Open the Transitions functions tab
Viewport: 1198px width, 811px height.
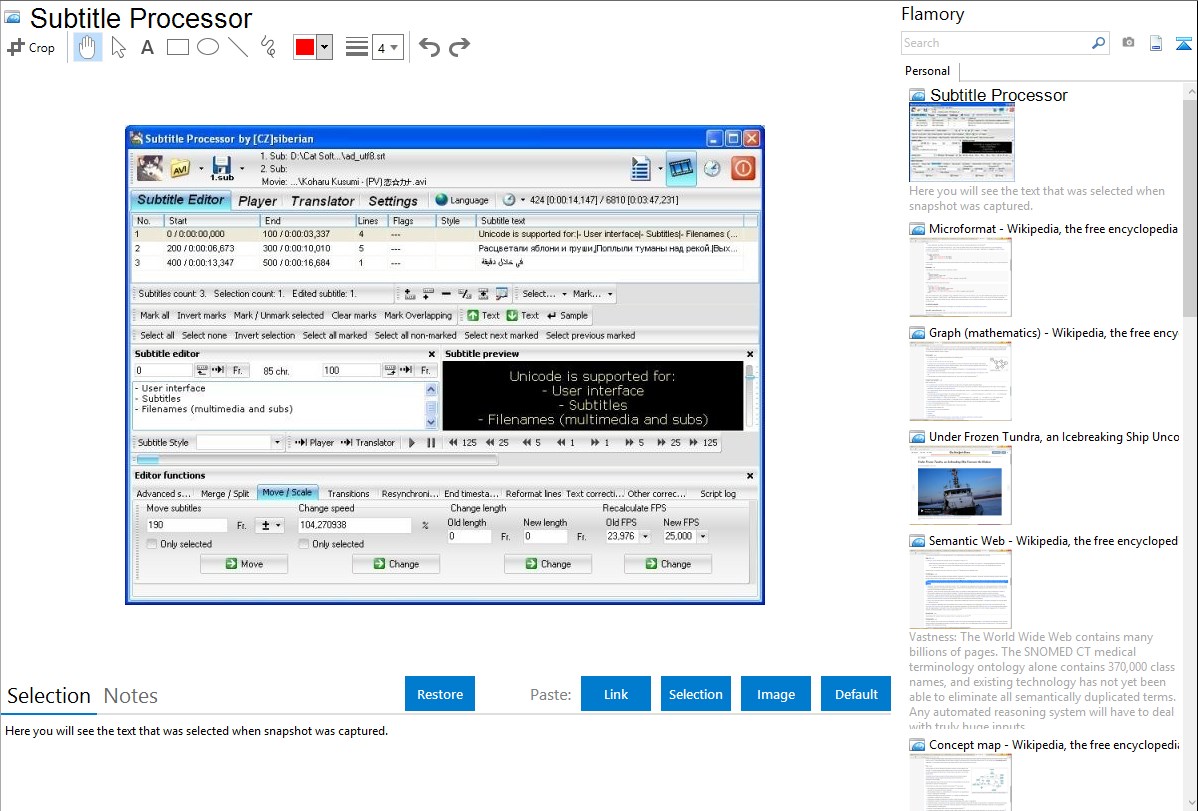(x=348, y=494)
